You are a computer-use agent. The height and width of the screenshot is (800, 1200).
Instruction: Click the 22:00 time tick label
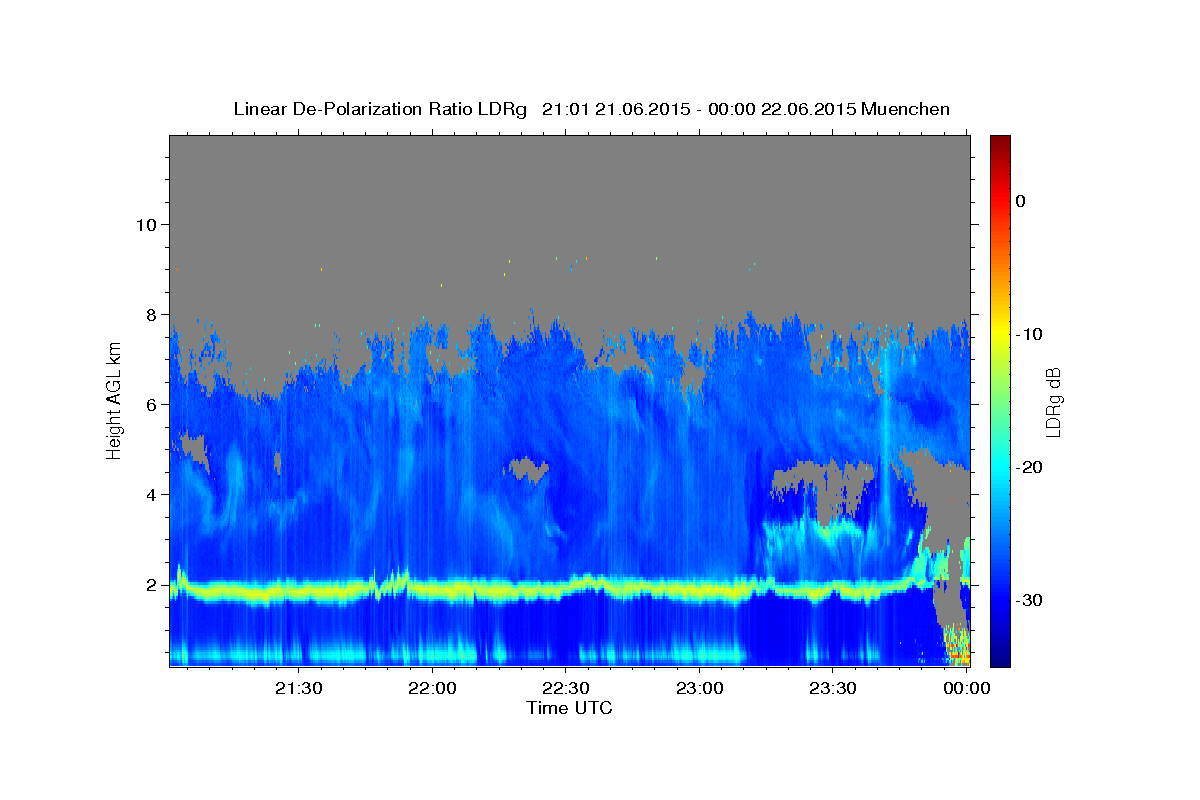pos(432,688)
